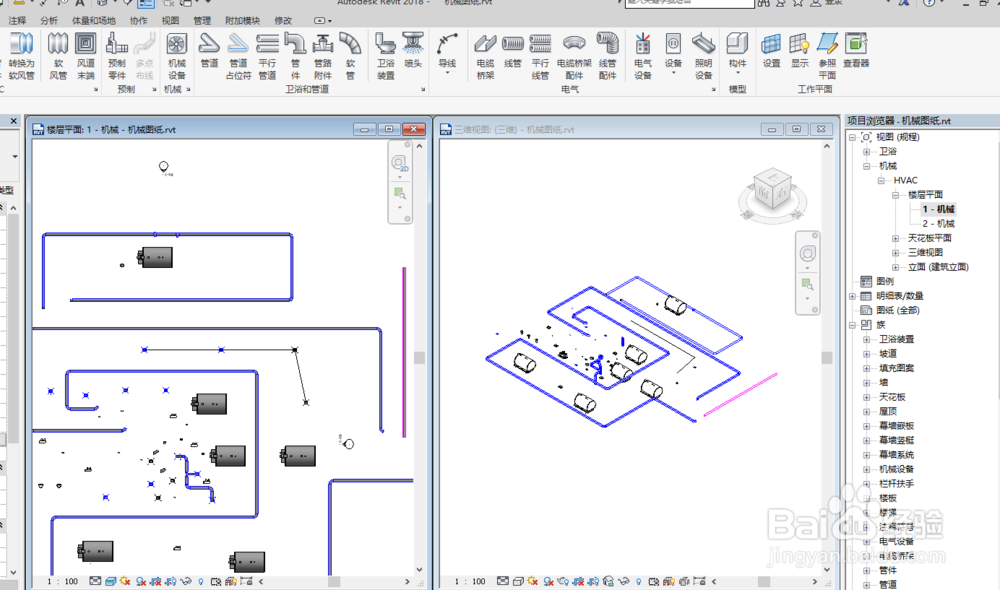Select the 机械设备 mechanical equipment tool
Screen dimensions: 1000x590
(x=177, y=56)
